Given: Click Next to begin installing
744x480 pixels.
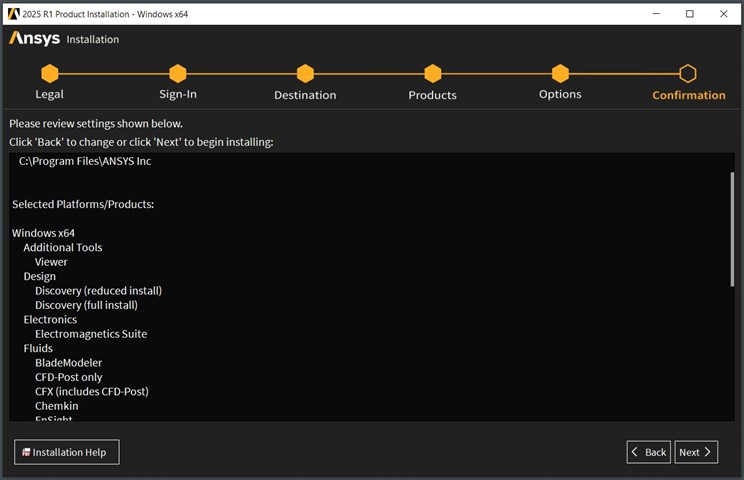Looking at the screenshot, I should (x=696, y=452).
